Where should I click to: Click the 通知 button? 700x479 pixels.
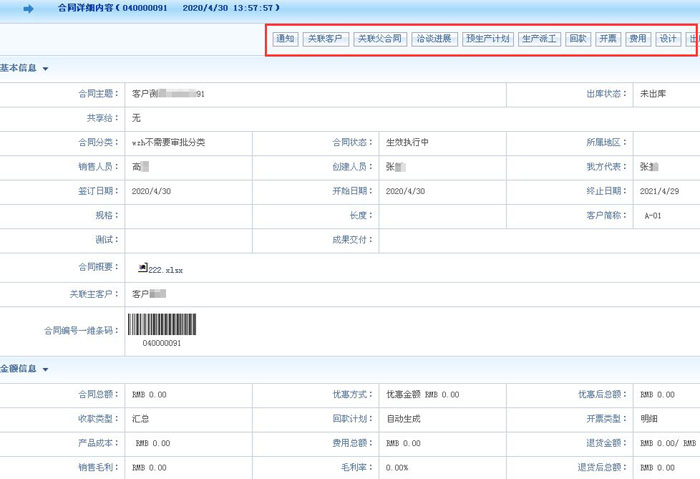(x=285, y=40)
